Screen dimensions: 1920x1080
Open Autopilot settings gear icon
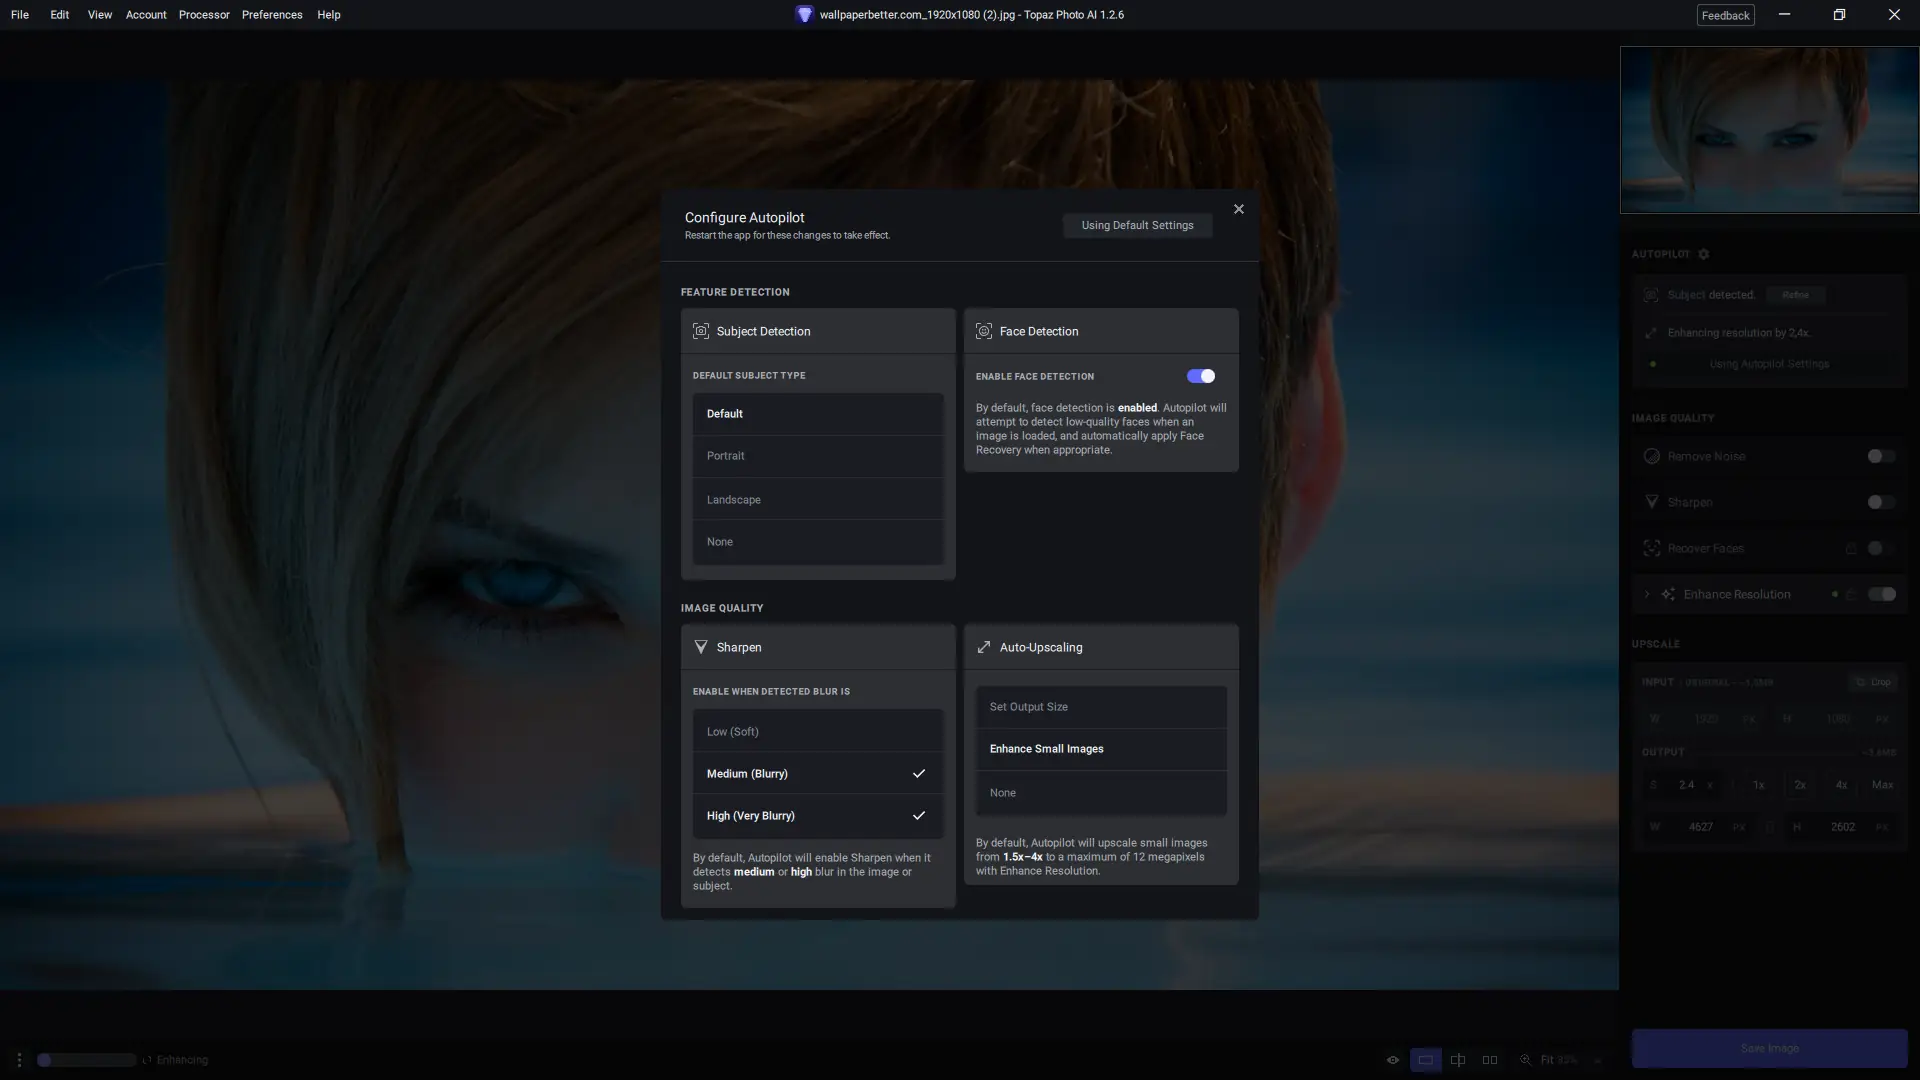1704,254
